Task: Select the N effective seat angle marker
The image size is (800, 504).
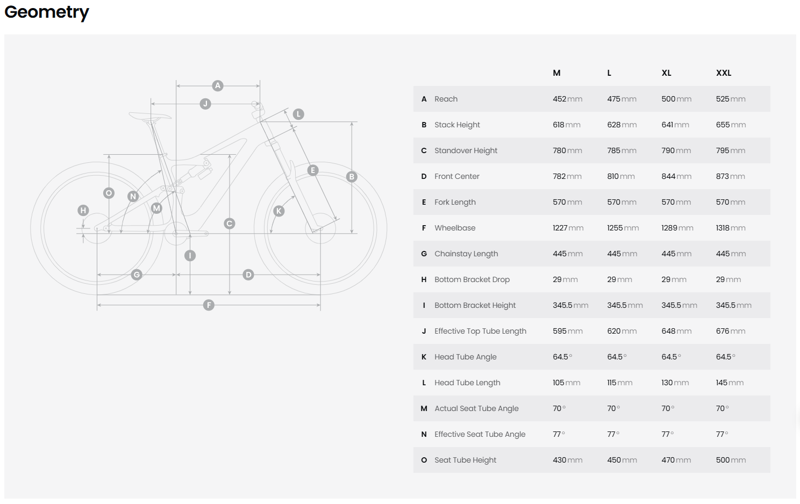Action: [x=133, y=196]
